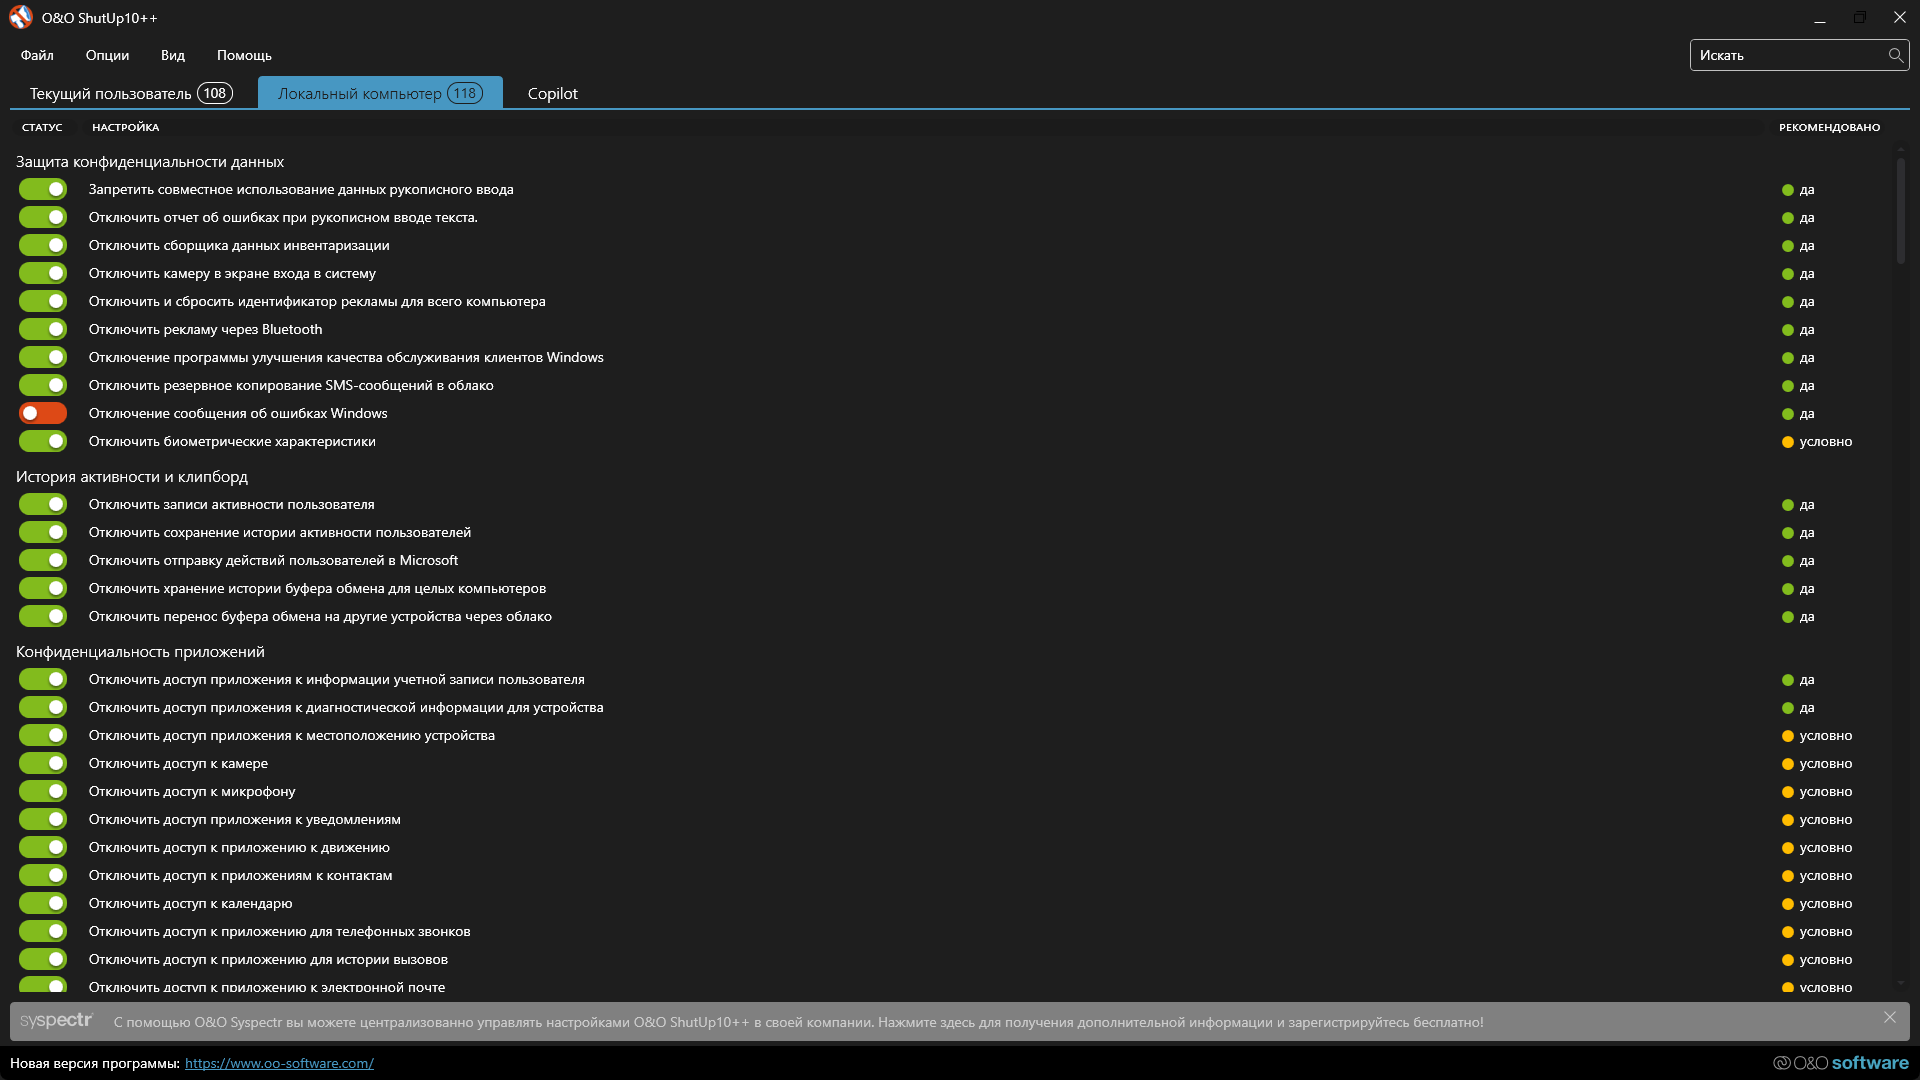Open the oo-software.com link
This screenshot has height=1080, width=1920.
pos(279,1063)
